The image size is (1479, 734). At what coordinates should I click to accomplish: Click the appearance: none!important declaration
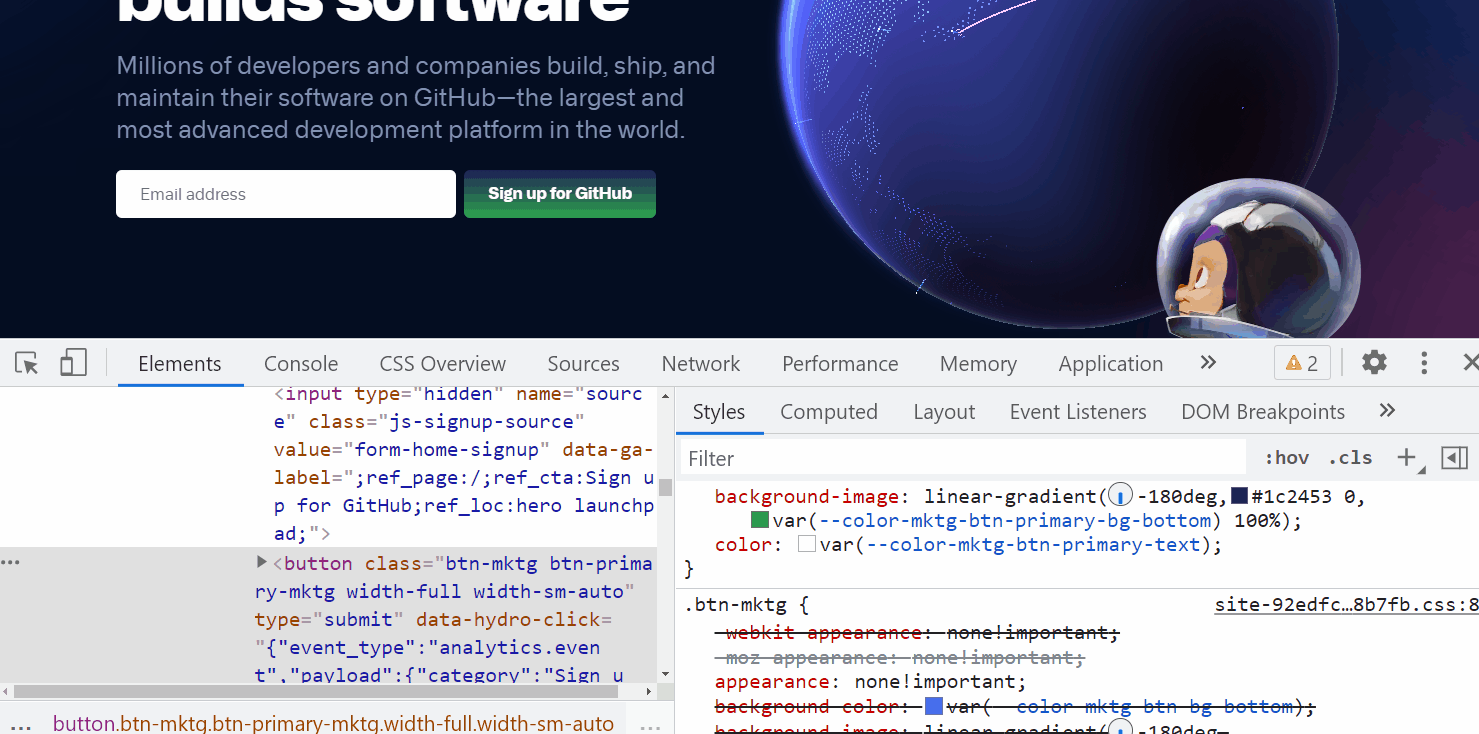pos(870,682)
